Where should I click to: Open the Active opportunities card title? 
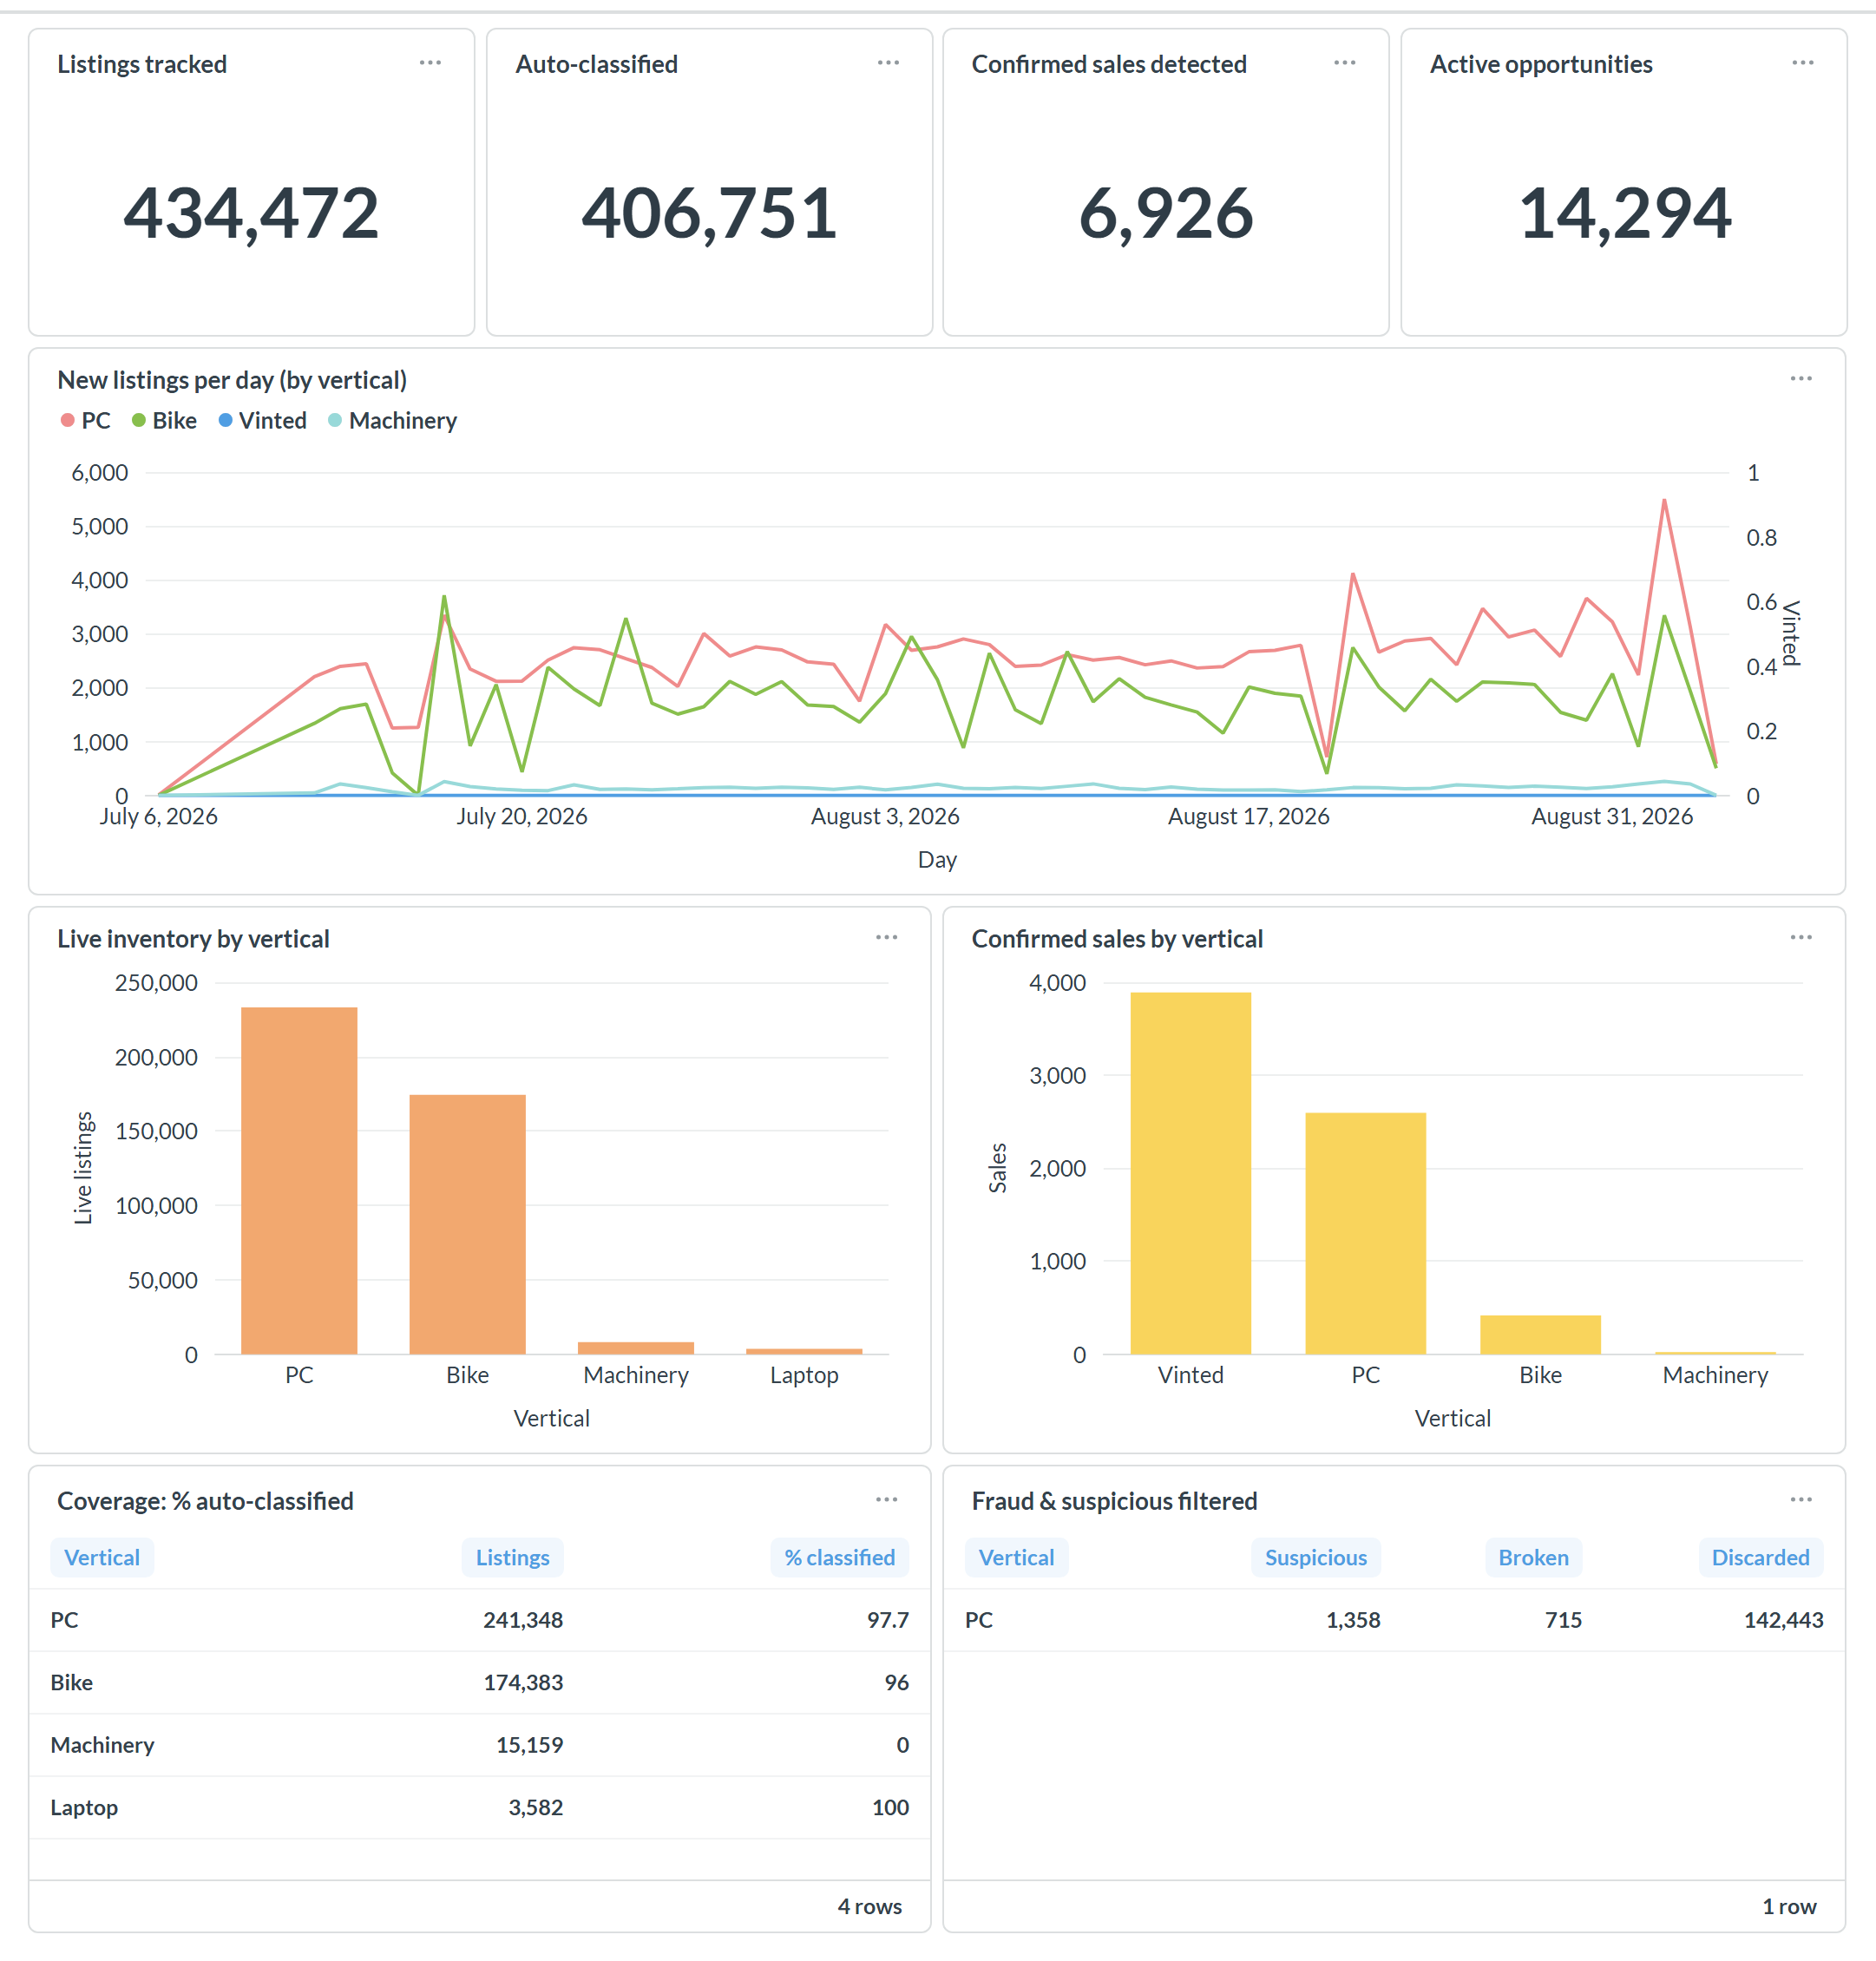pyautogui.click(x=1541, y=64)
